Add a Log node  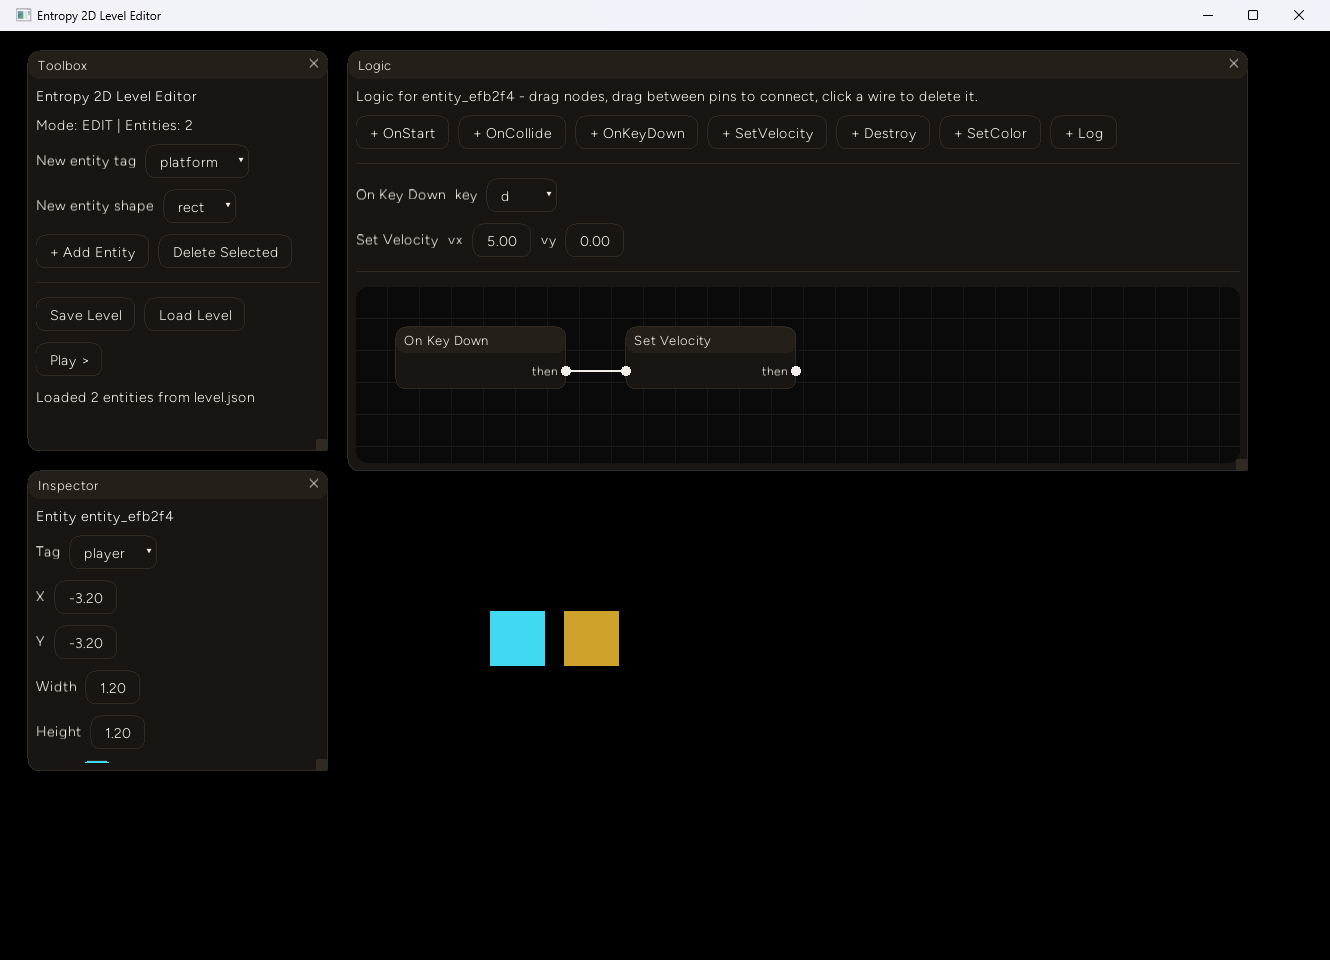(x=1084, y=133)
